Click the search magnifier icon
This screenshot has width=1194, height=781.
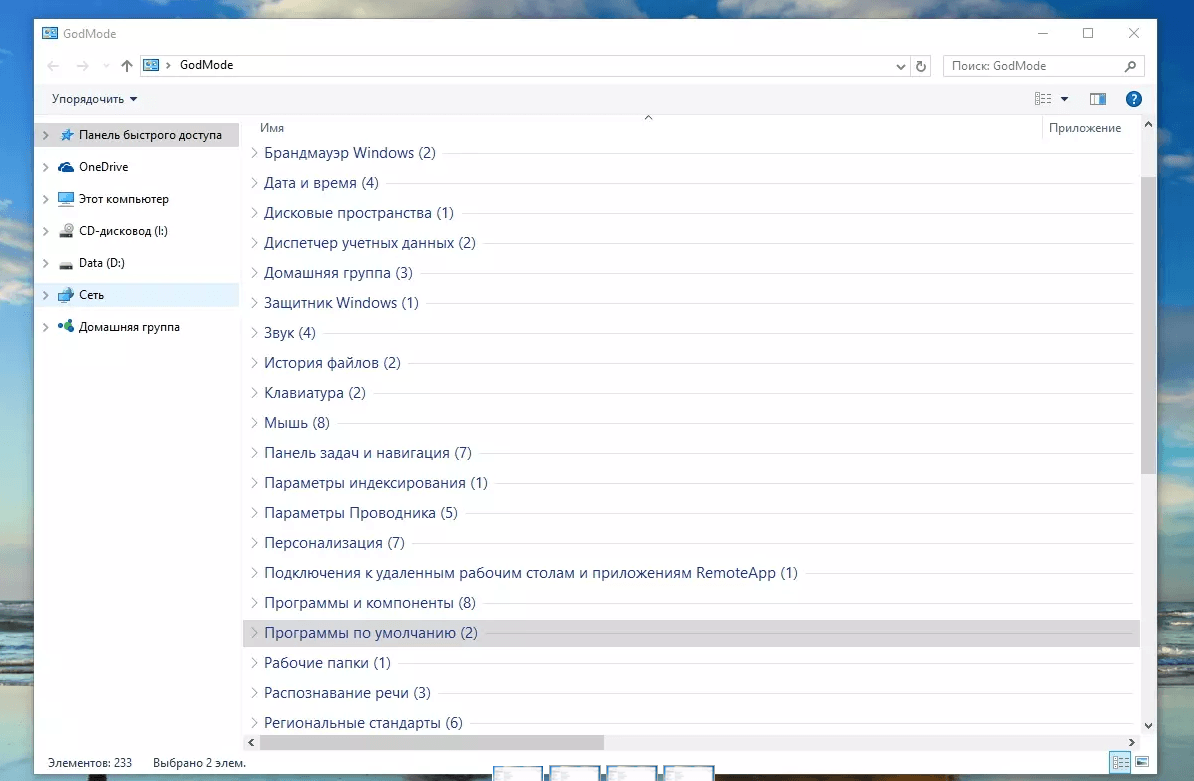1130,66
